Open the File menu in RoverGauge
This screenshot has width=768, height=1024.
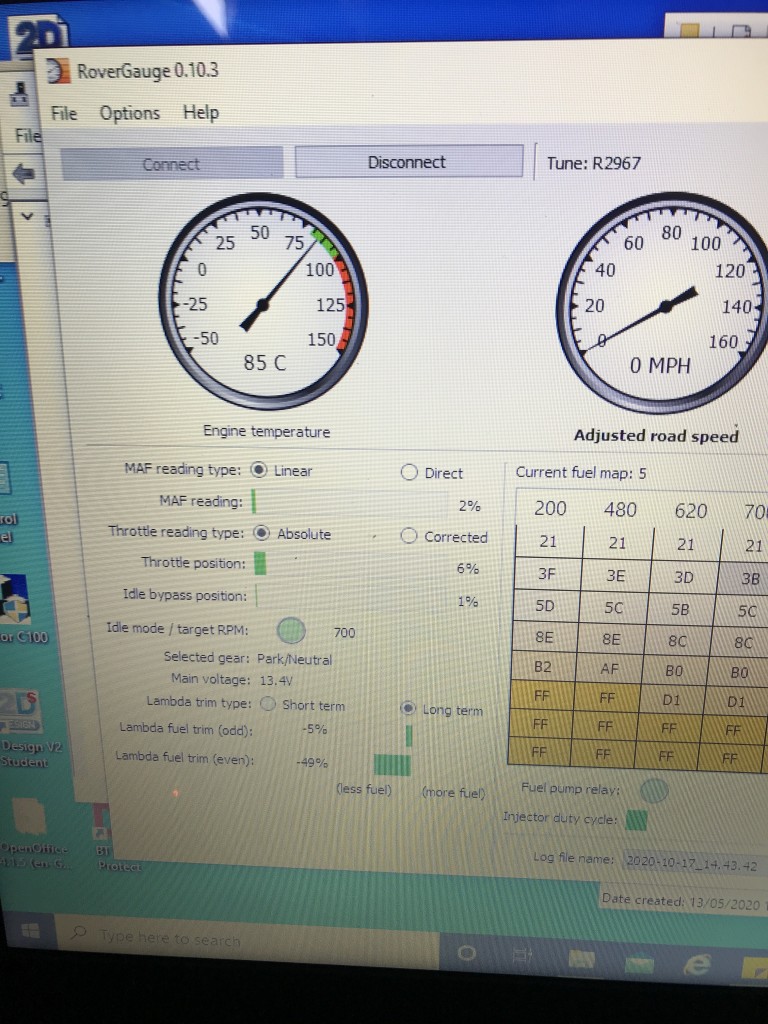64,114
